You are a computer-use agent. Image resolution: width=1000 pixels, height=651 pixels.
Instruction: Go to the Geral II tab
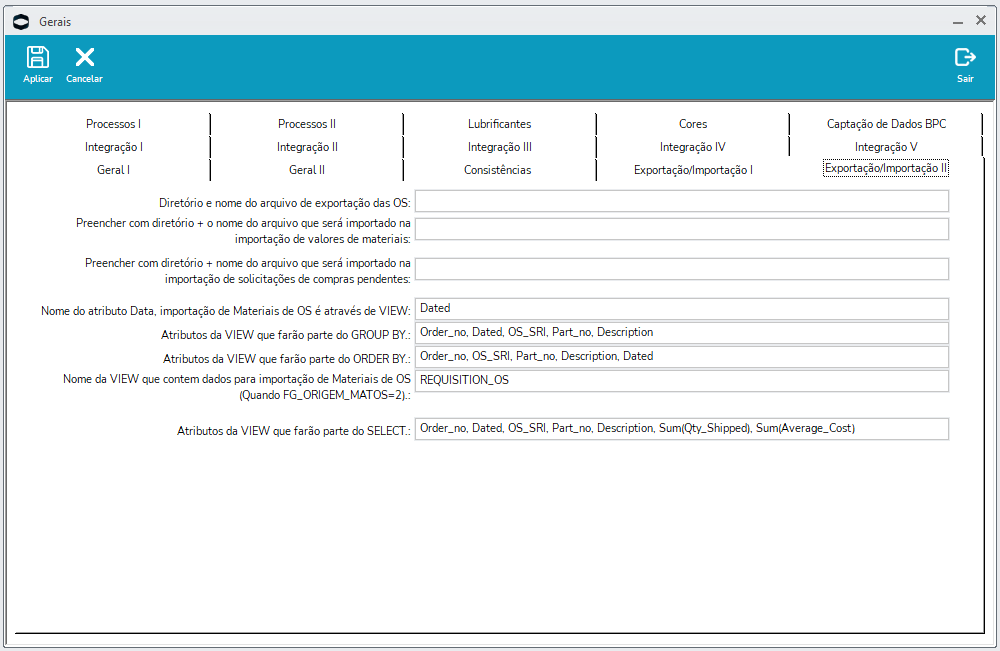(x=307, y=170)
